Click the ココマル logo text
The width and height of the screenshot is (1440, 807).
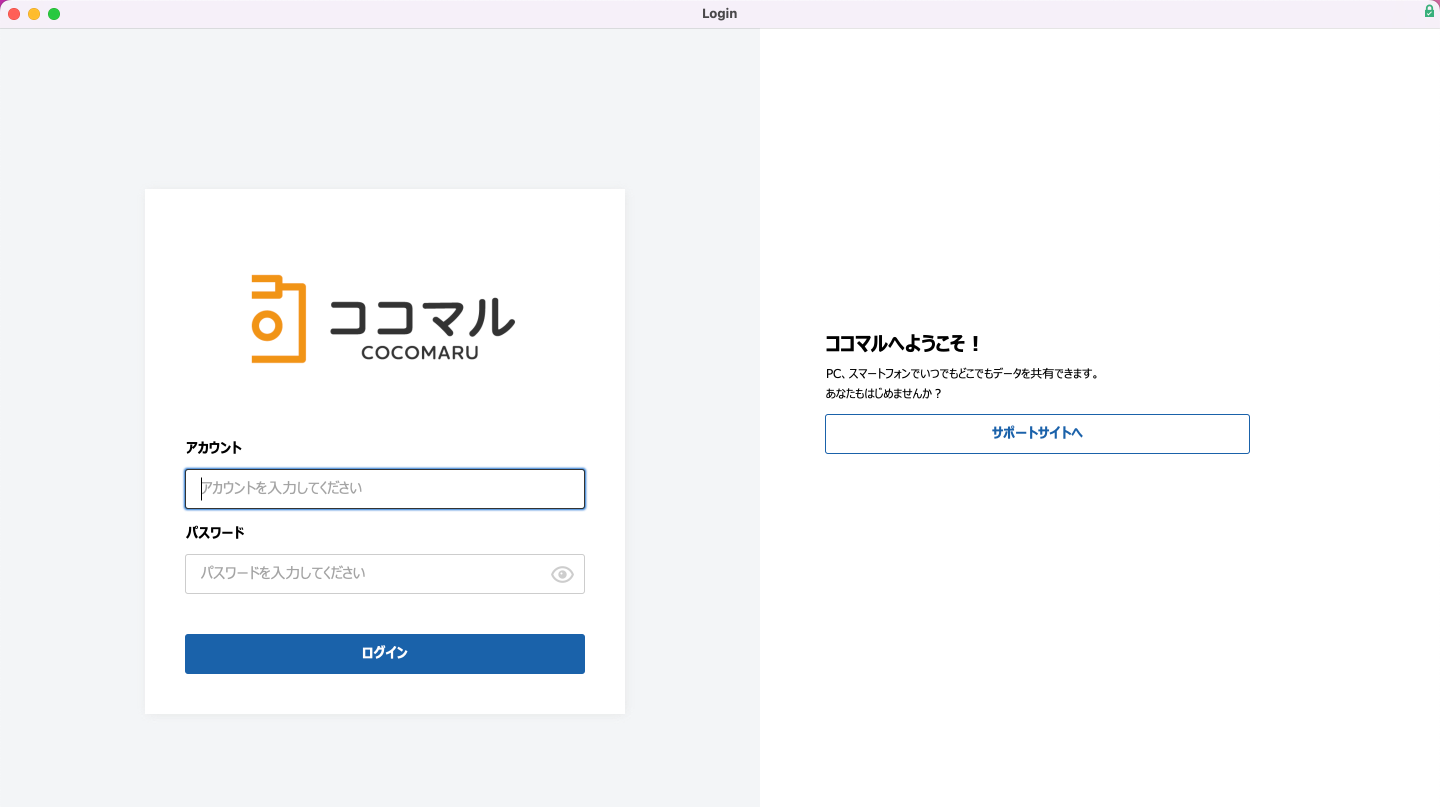(x=421, y=318)
